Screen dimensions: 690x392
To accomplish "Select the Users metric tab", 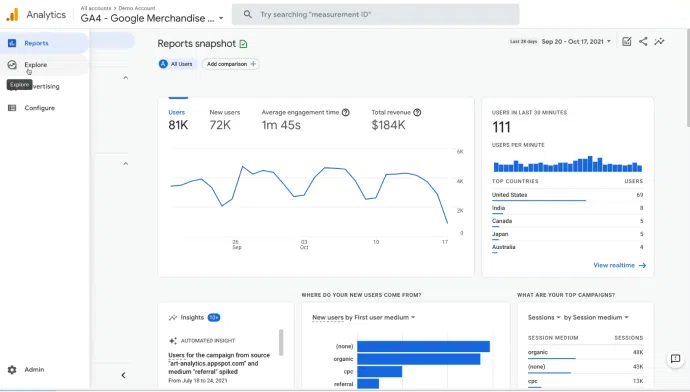I will pyautogui.click(x=178, y=119).
